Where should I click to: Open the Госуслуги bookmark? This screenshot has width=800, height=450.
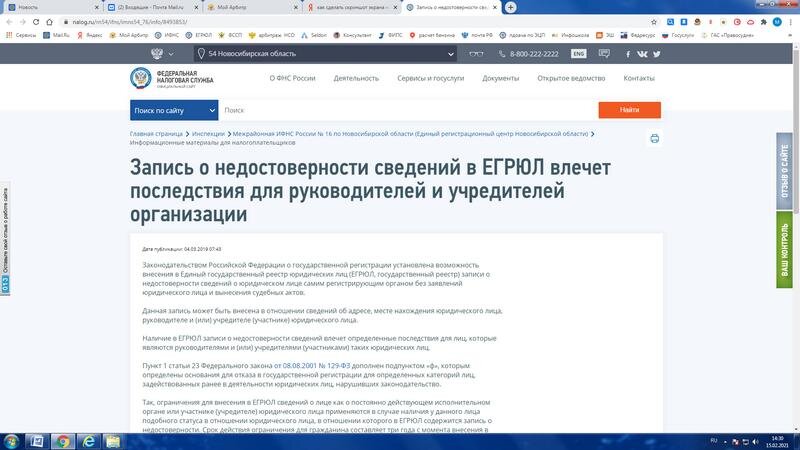coord(678,35)
